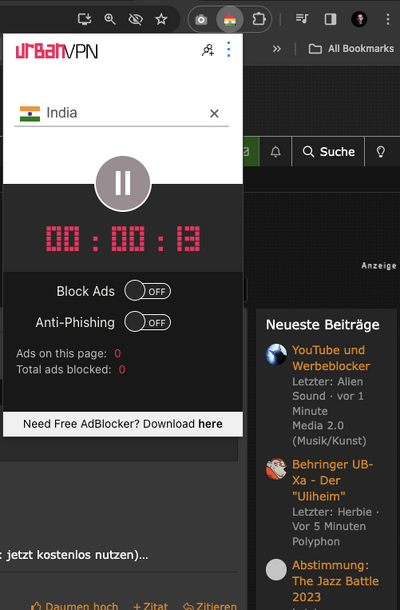Viewport: 400px width, 610px height.
Task: Click the invite friend icon in VPN popup
Action: pos(208,50)
